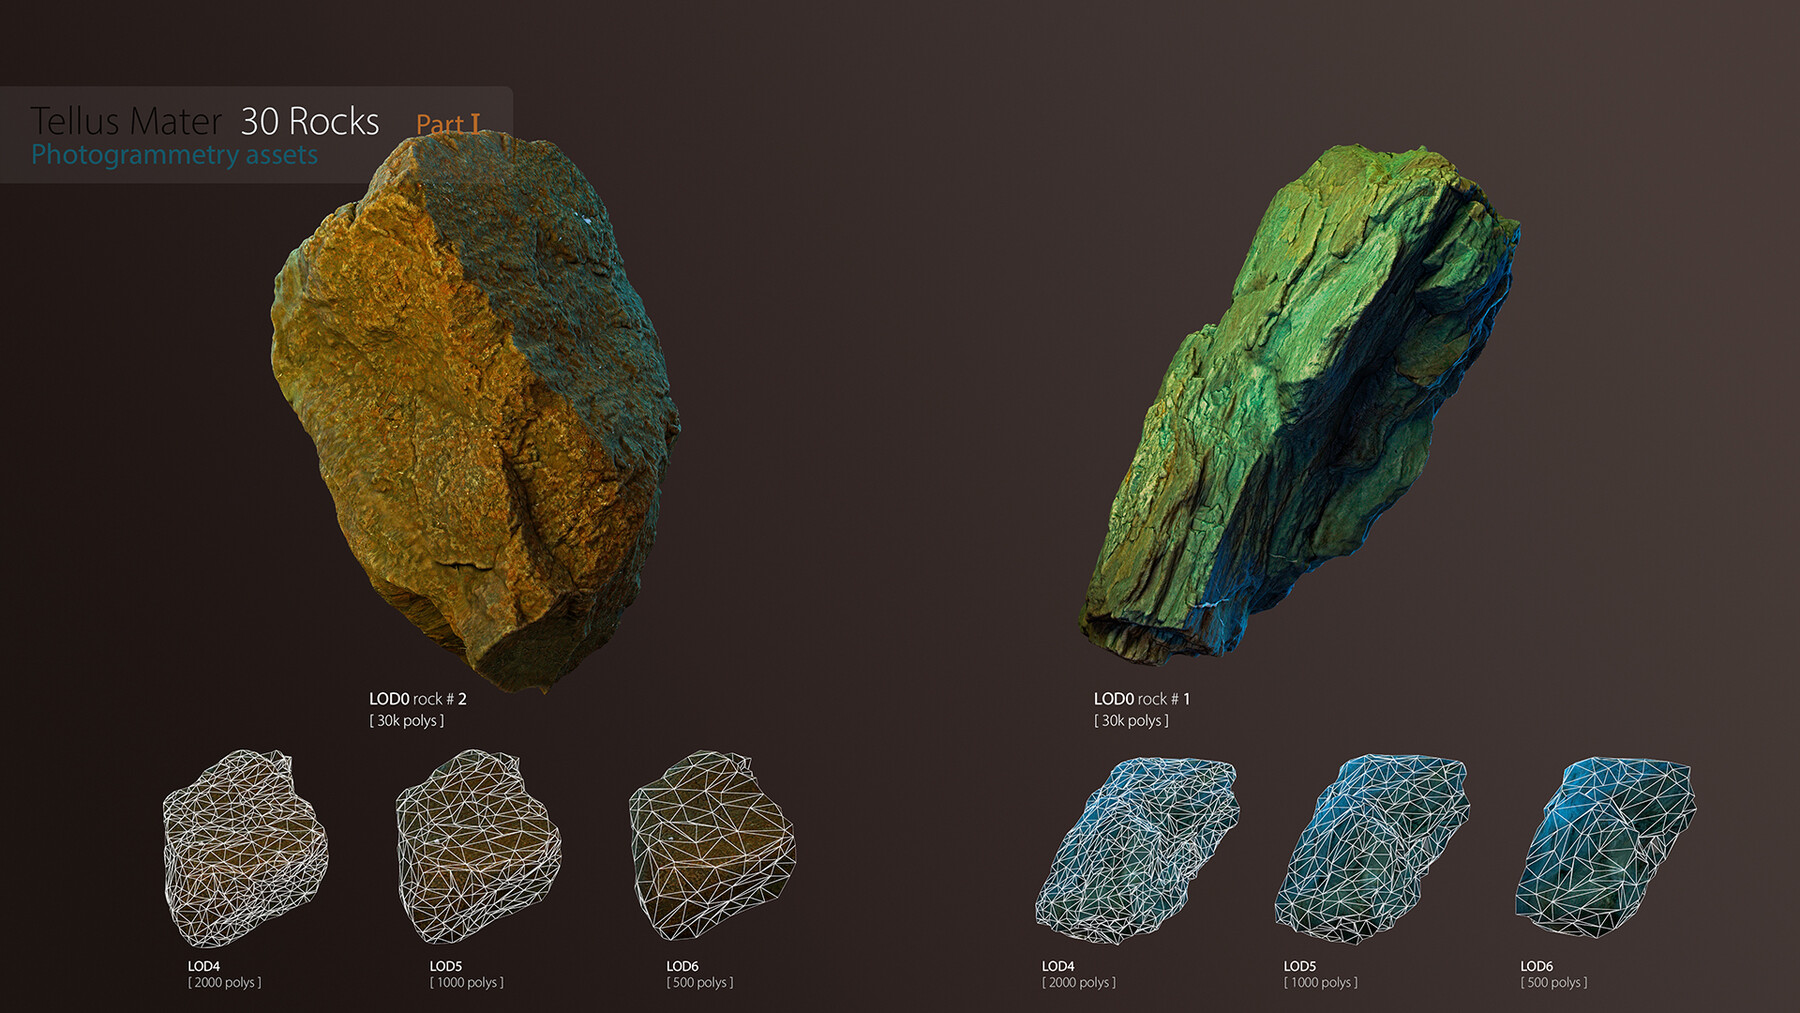Click the "30 Rocks" title text
1800x1013 pixels.
click(x=310, y=121)
